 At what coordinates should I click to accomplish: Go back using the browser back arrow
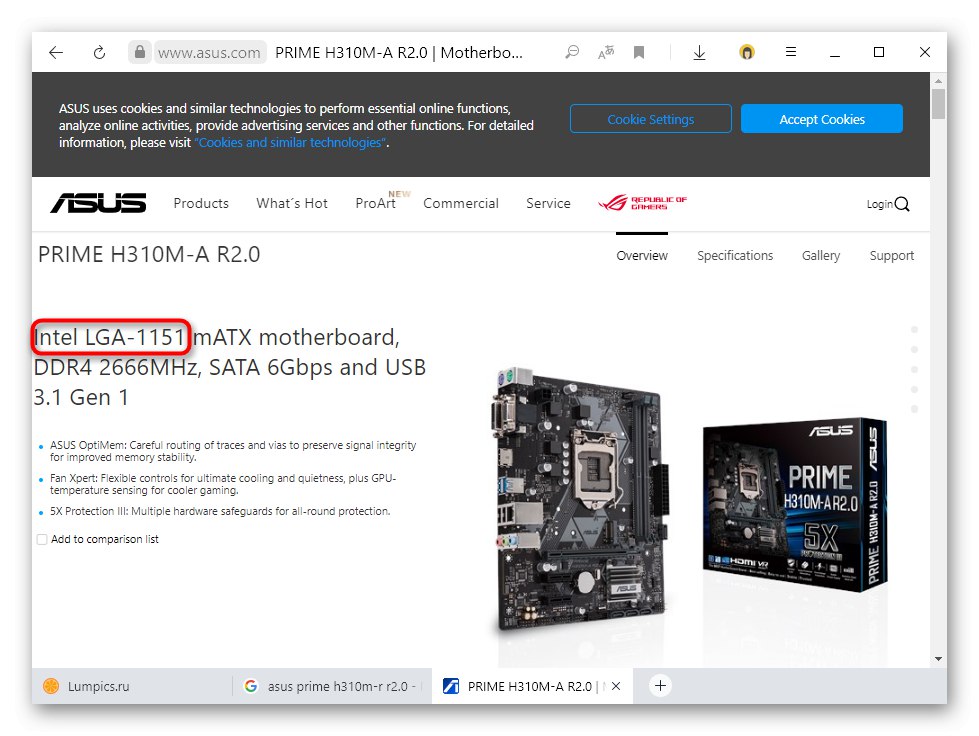point(56,52)
